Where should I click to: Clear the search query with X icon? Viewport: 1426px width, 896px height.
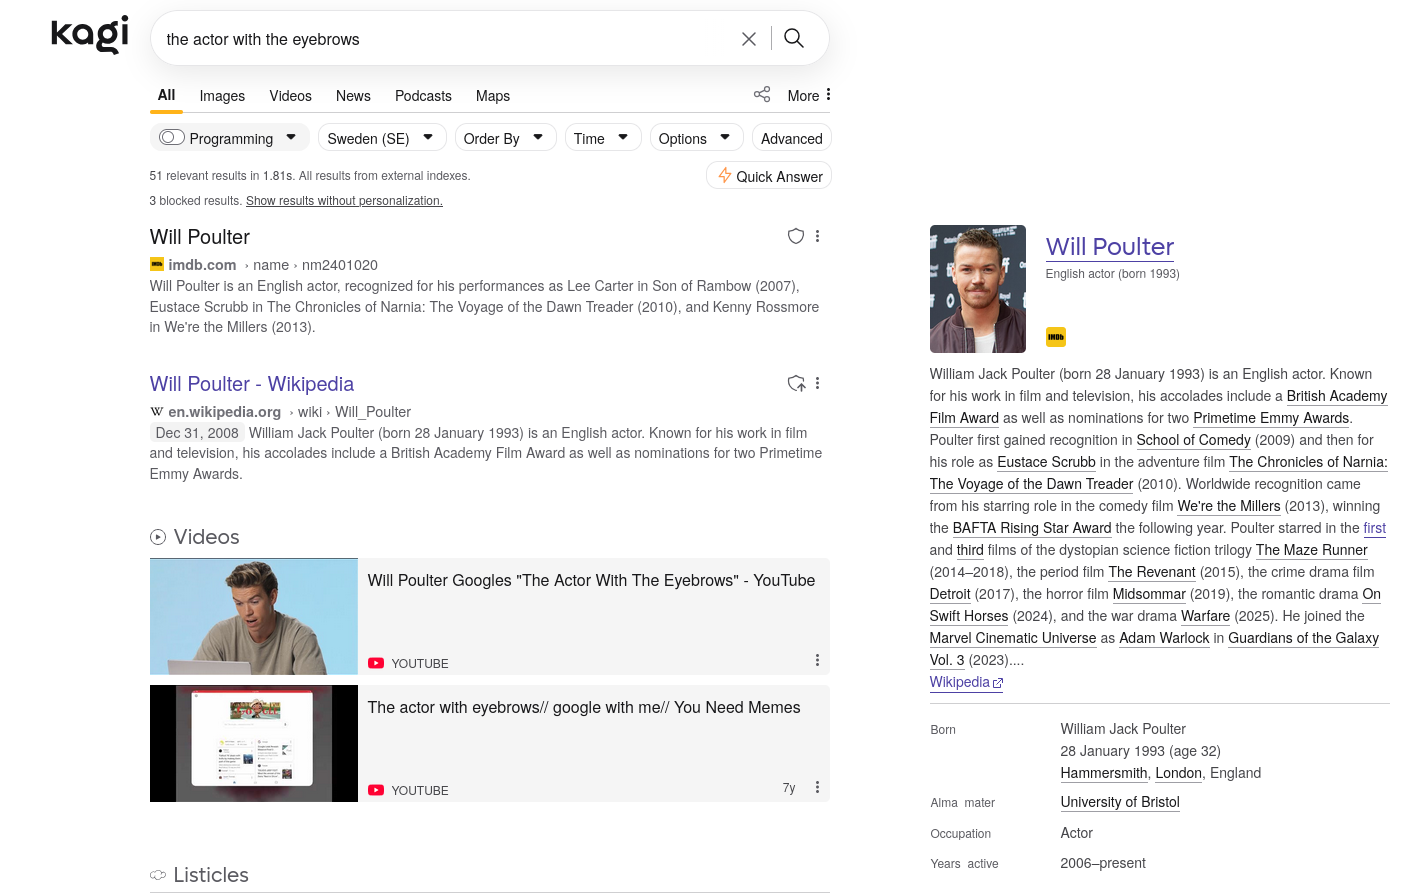pyautogui.click(x=748, y=39)
